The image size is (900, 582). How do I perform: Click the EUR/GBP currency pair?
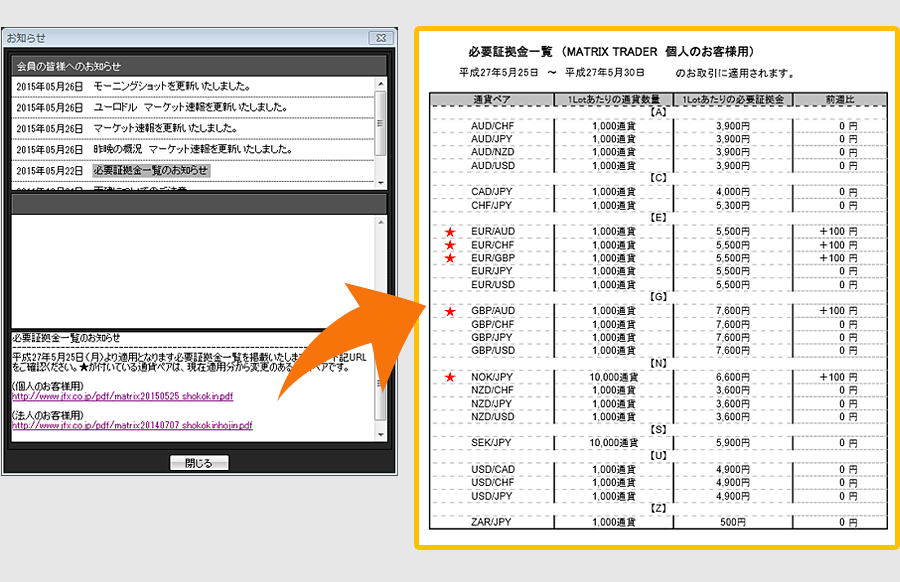493,258
